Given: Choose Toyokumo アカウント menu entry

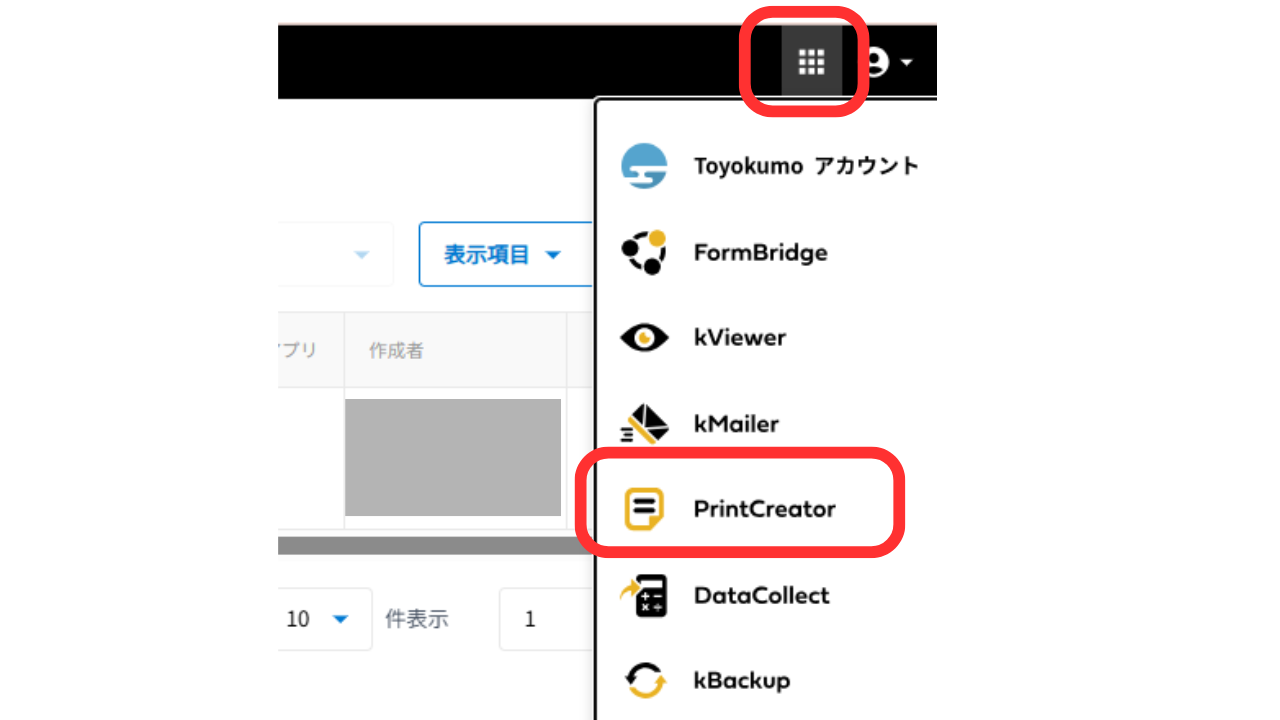Looking at the screenshot, I should tap(806, 165).
